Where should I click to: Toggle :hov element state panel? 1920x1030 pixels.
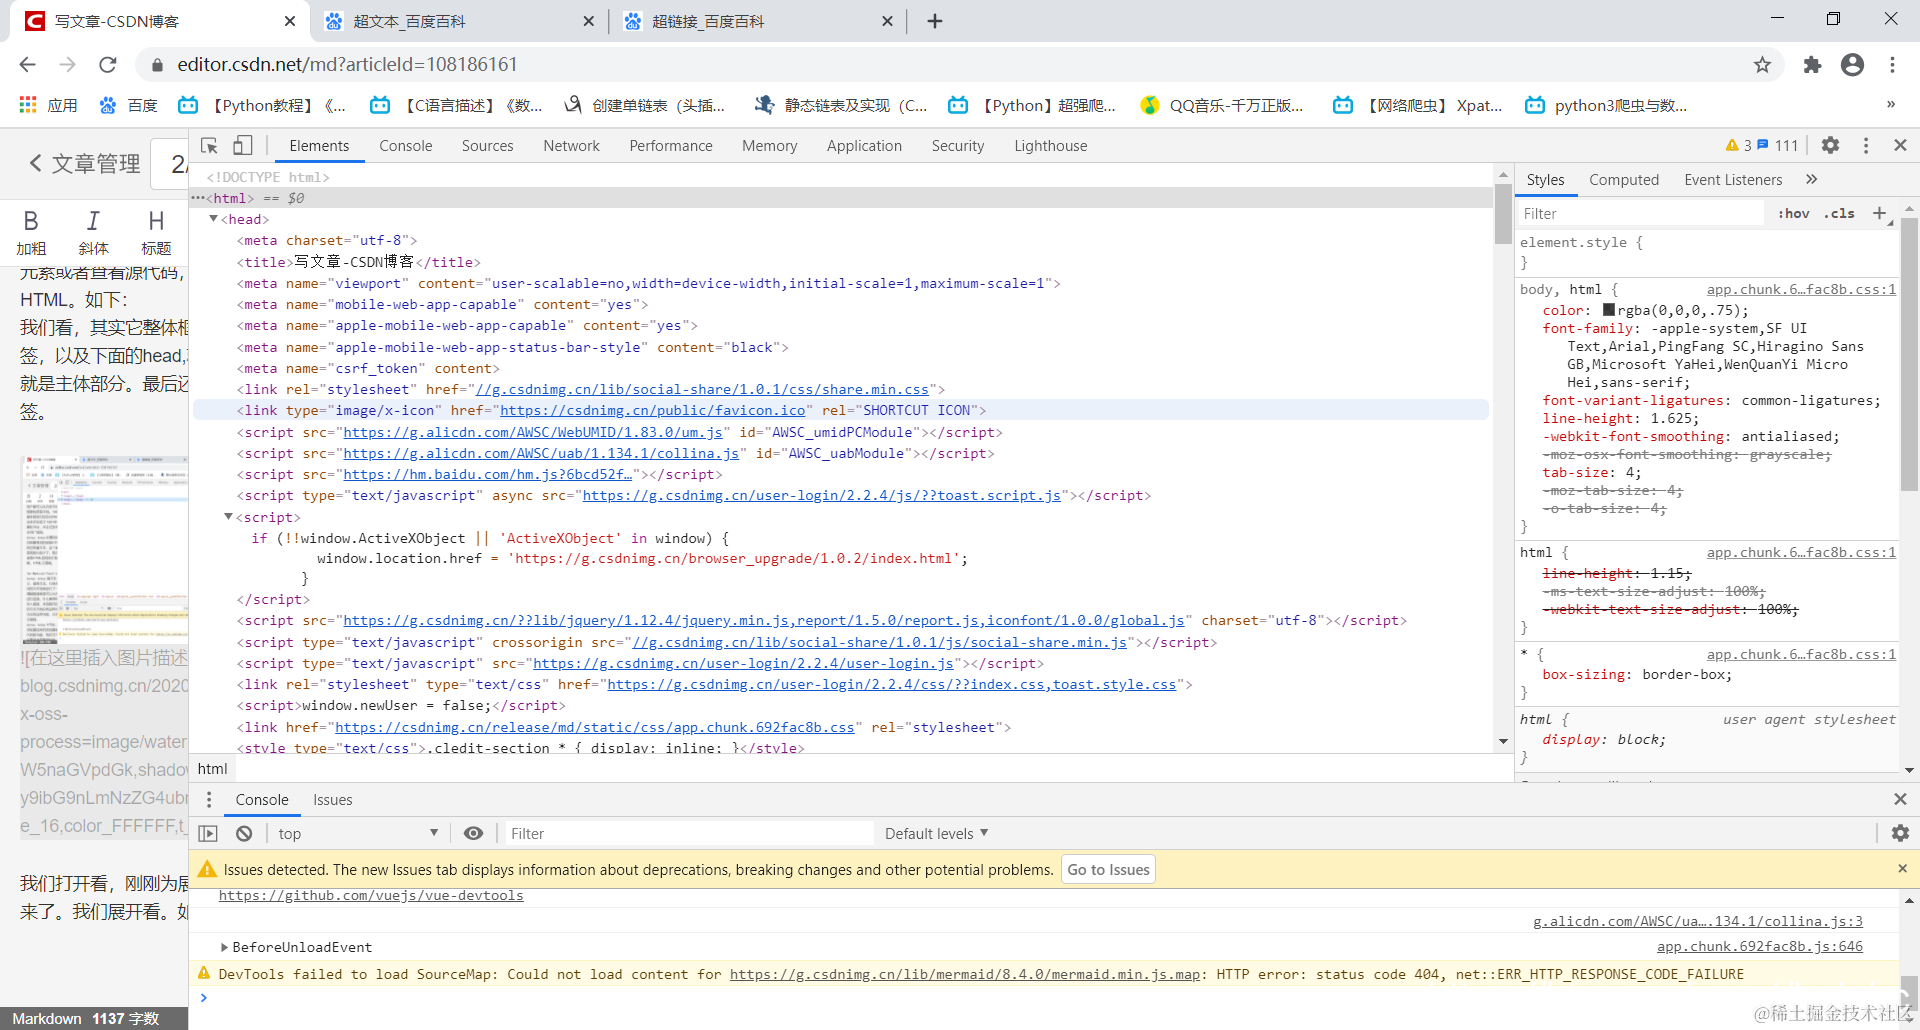tap(1794, 213)
